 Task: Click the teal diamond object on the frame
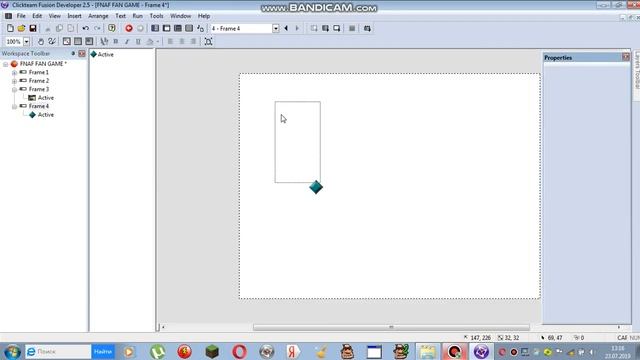(316, 187)
